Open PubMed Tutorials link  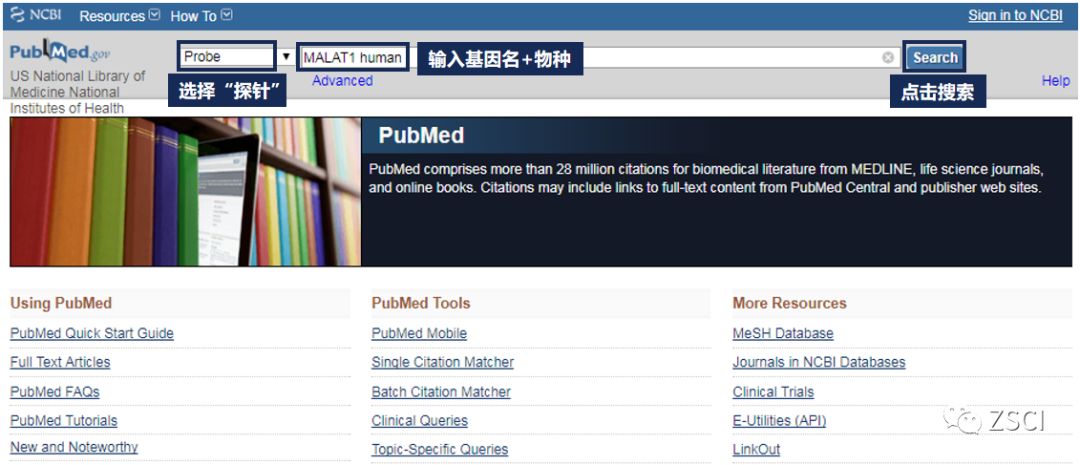click(x=63, y=420)
